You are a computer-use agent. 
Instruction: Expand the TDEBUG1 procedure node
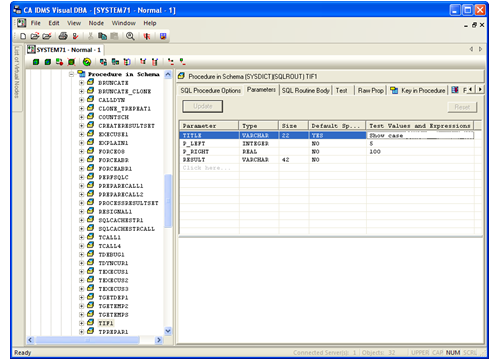81,255
